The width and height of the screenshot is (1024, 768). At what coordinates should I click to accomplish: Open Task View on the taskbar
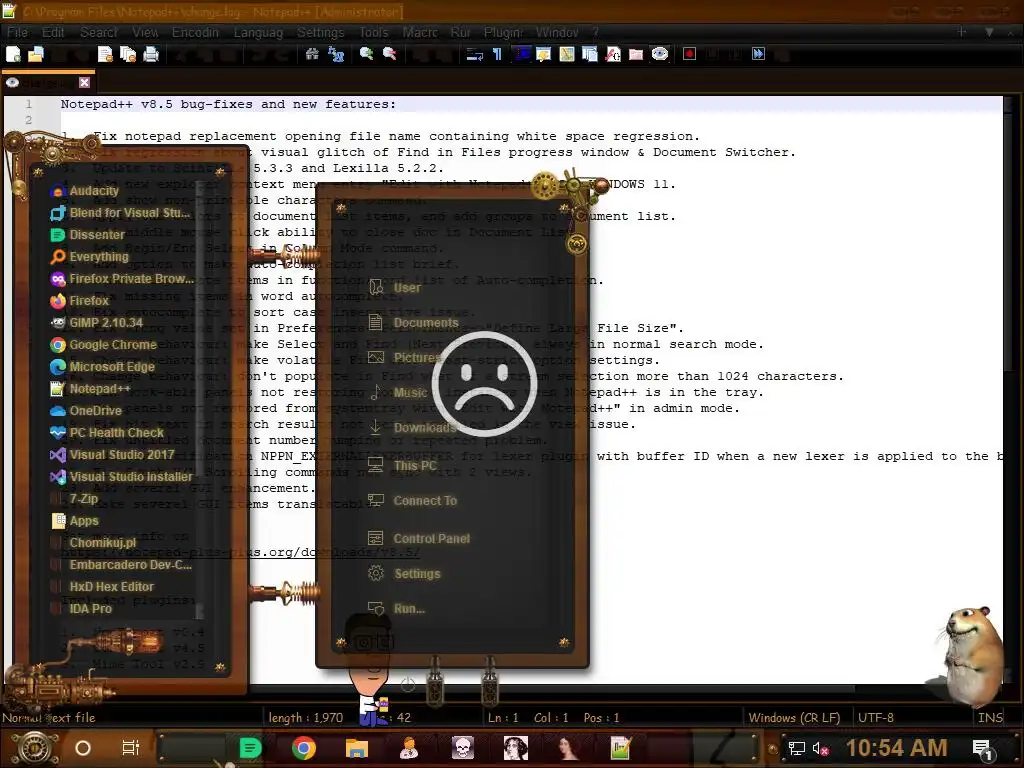tap(131, 748)
